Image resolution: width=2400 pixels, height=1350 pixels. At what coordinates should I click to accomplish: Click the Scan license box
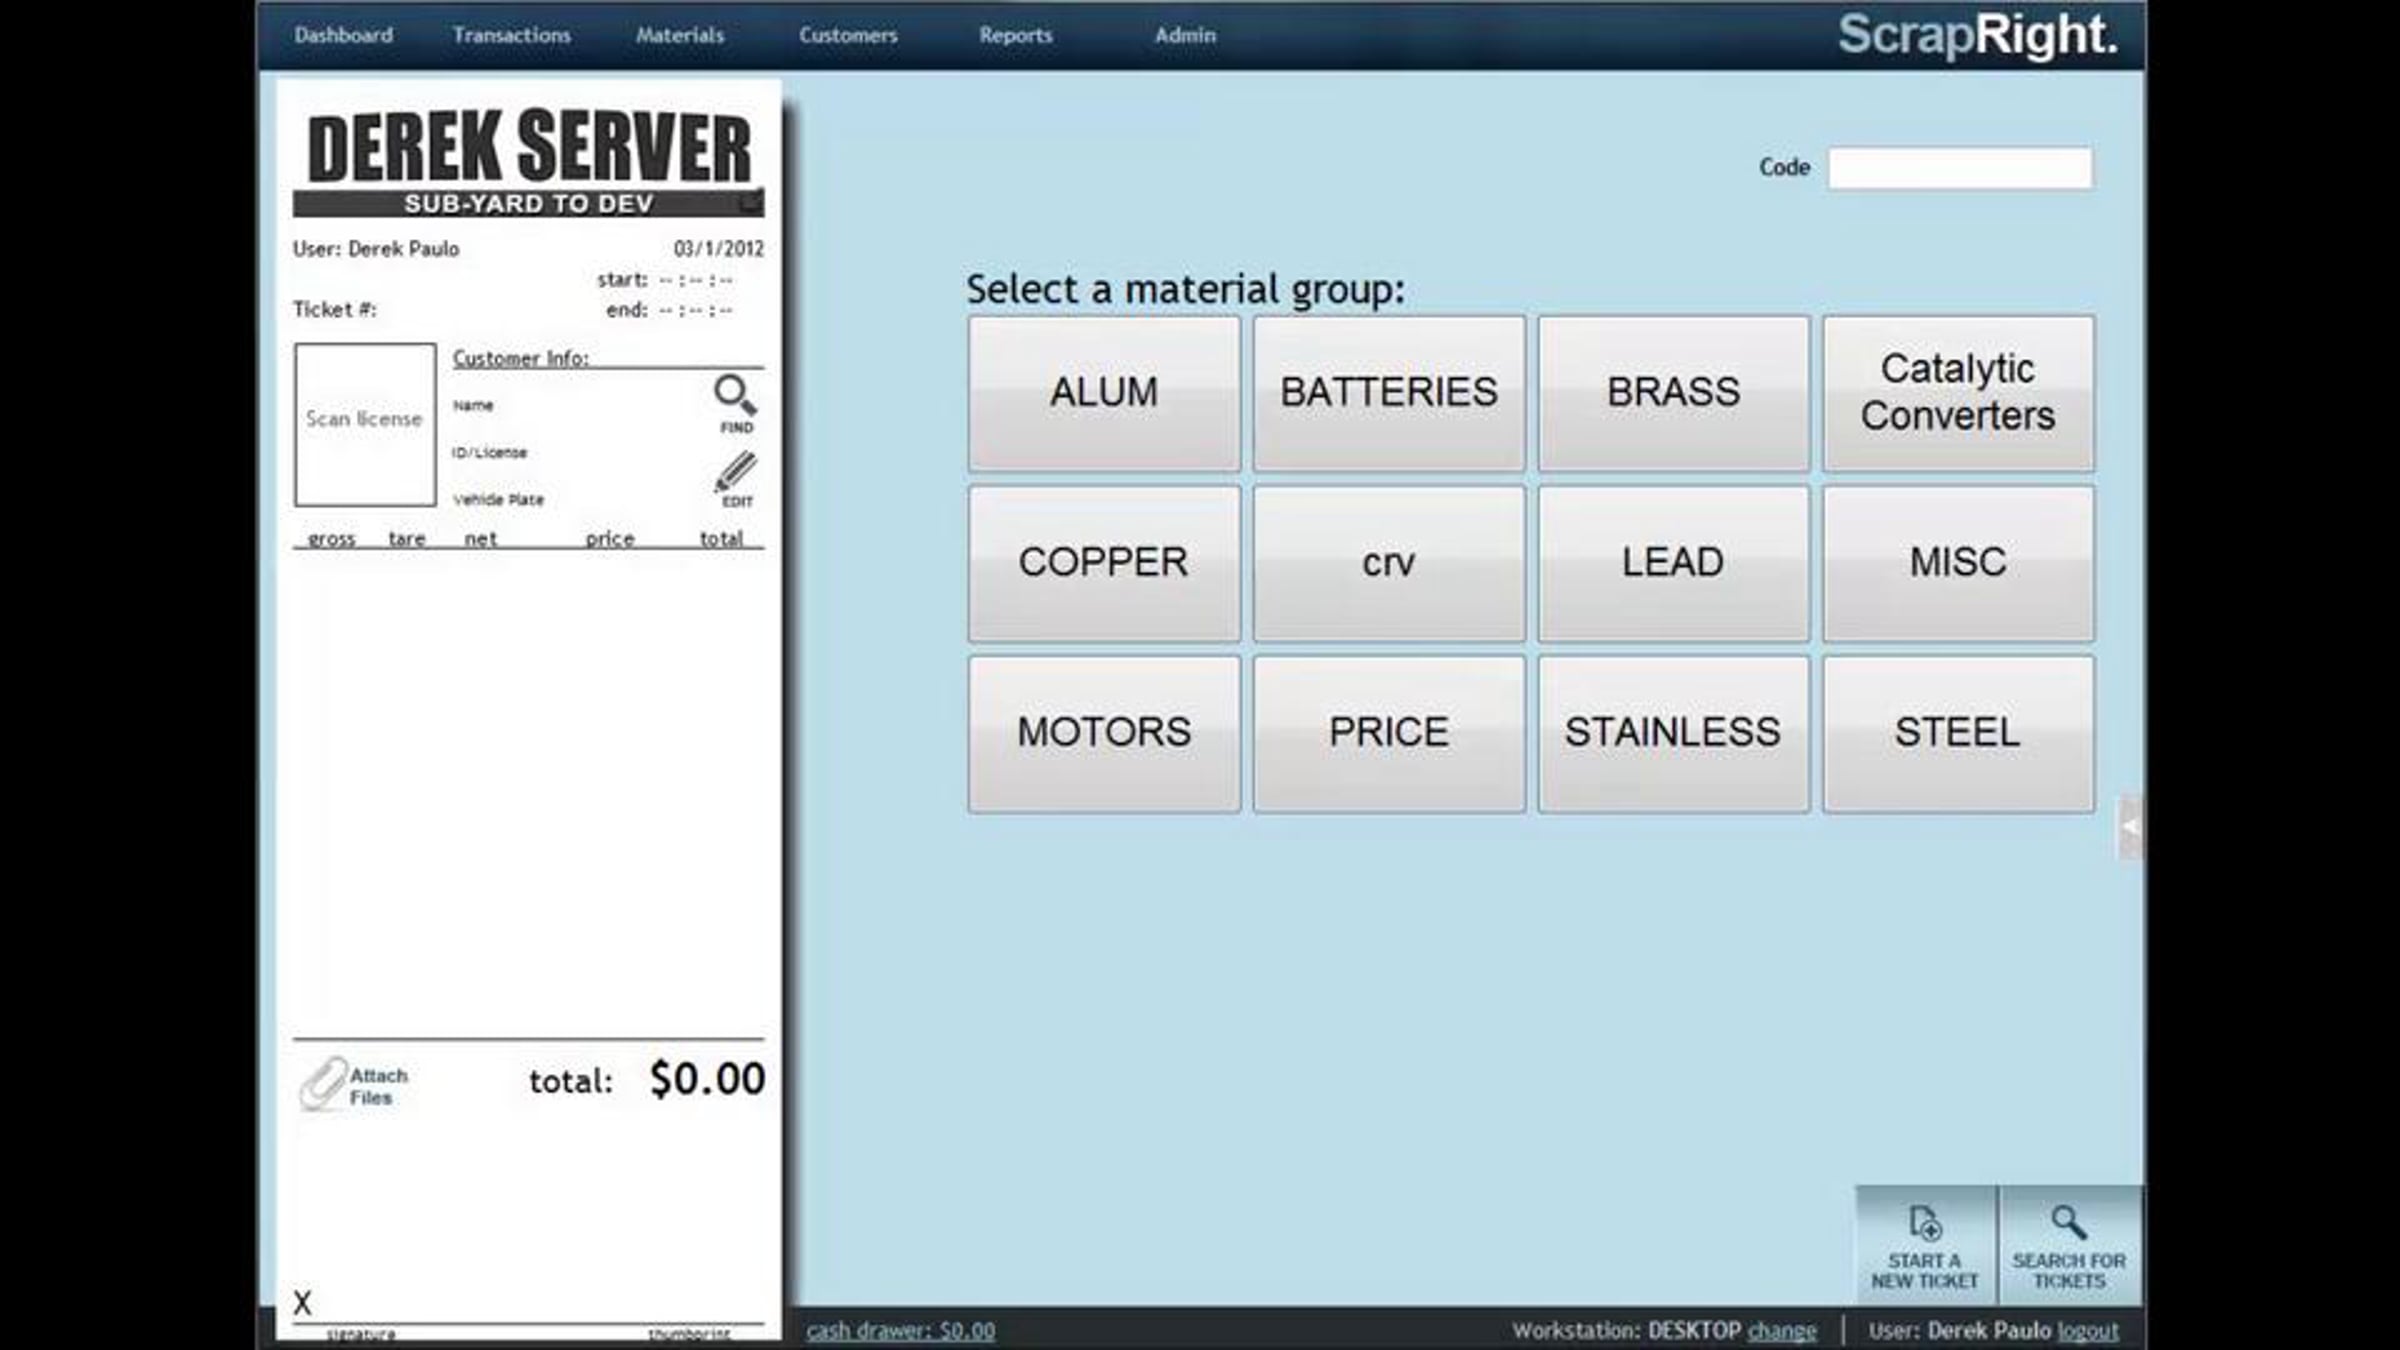tap(365, 424)
